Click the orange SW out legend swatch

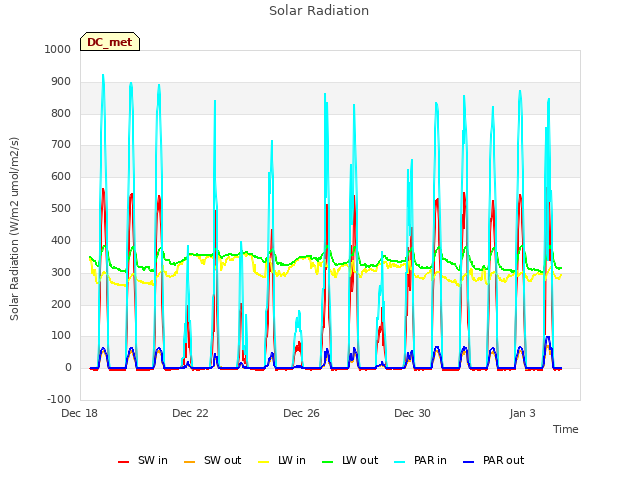click(x=189, y=462)
